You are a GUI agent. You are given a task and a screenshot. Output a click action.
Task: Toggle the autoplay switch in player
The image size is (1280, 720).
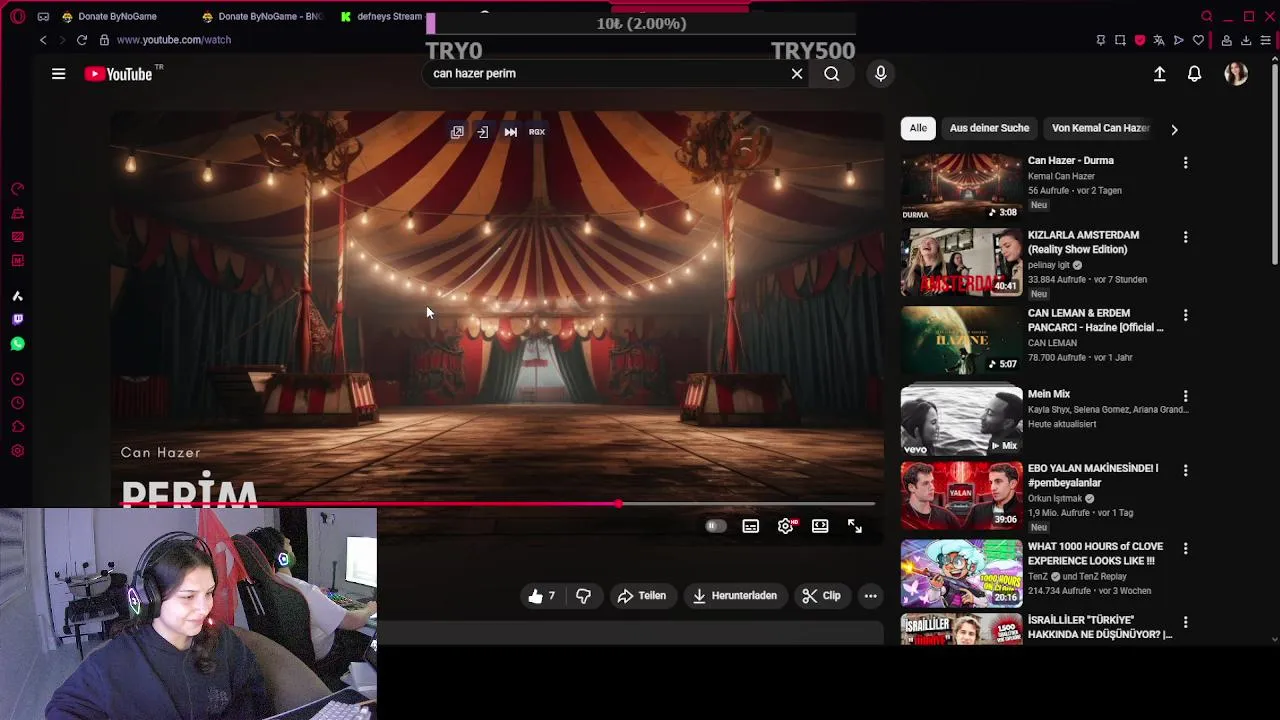(715, 526)
